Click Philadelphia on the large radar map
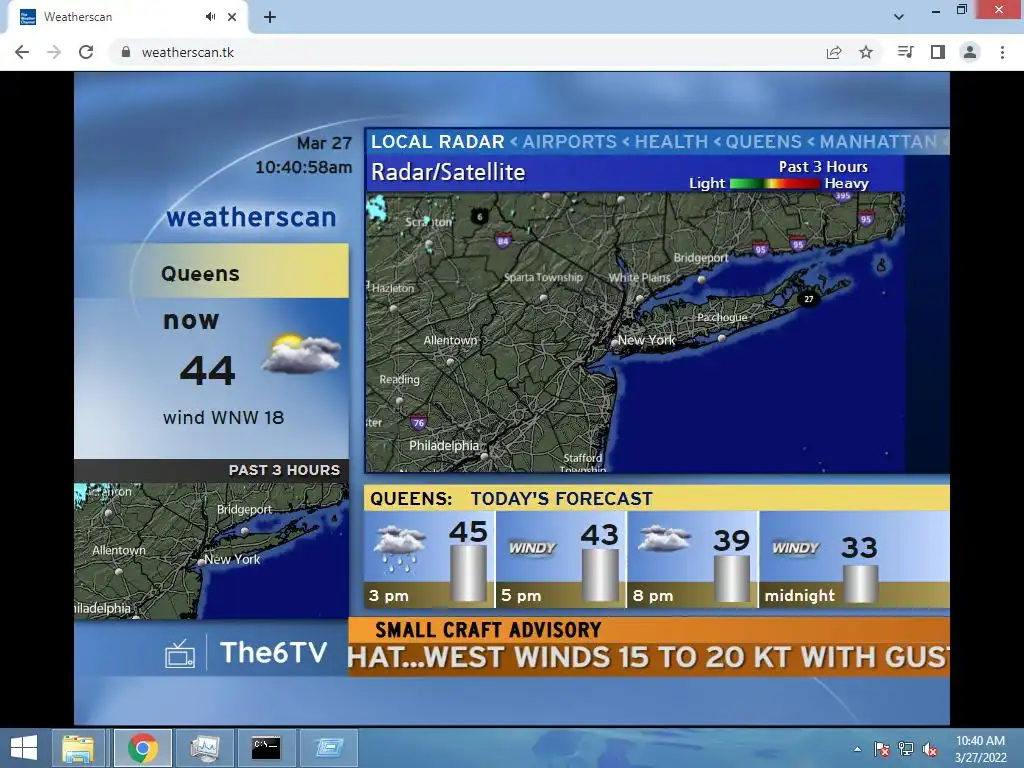1024x768 pixels. (444, 445)
